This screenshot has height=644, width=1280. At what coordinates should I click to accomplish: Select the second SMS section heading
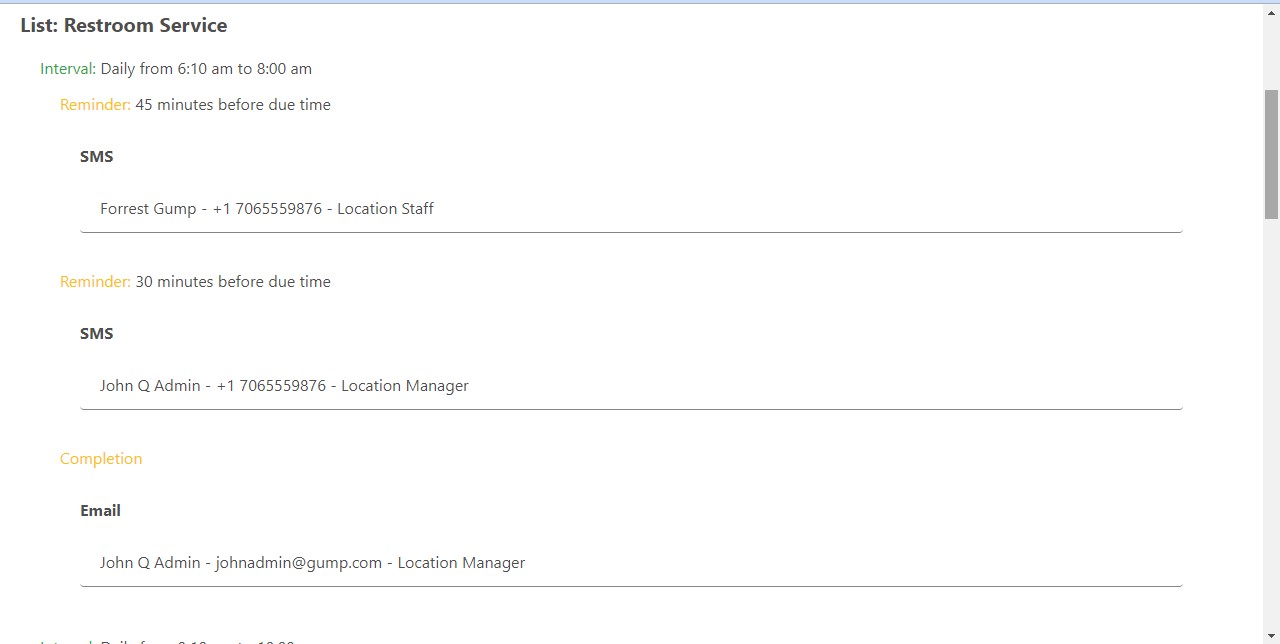[96, 333]
